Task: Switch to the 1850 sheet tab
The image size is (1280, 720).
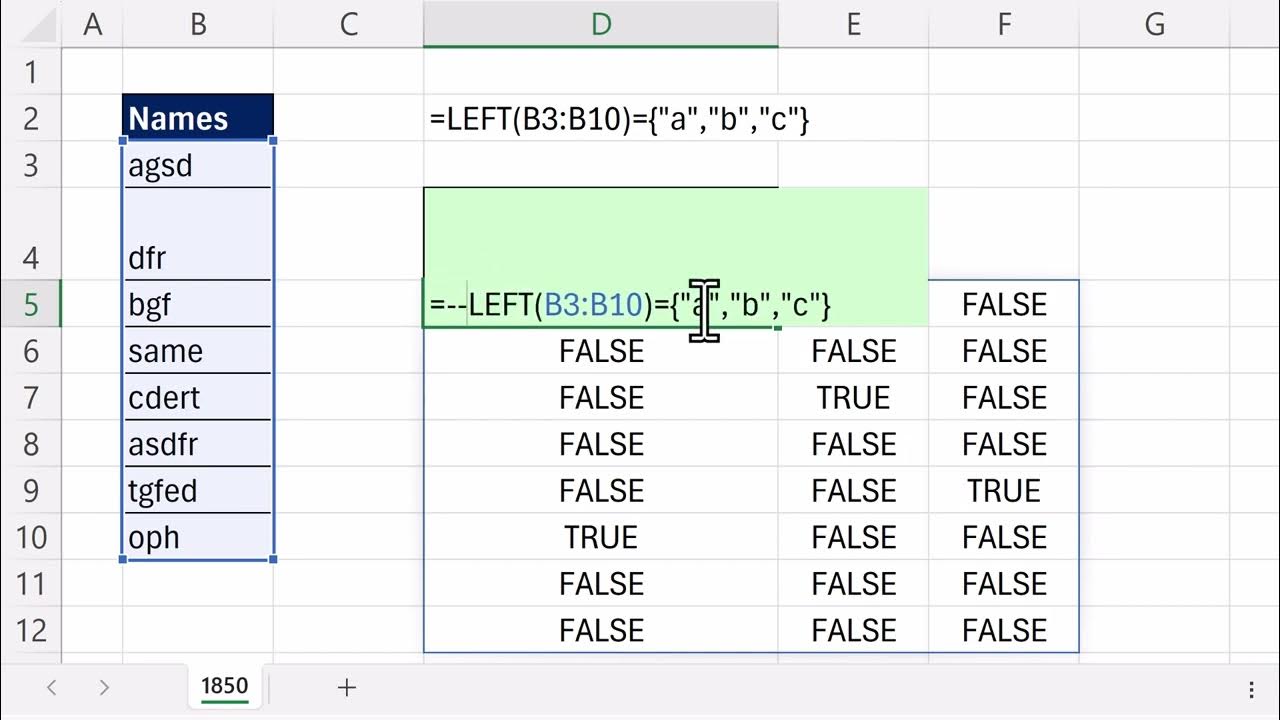Action: (224, 686)
